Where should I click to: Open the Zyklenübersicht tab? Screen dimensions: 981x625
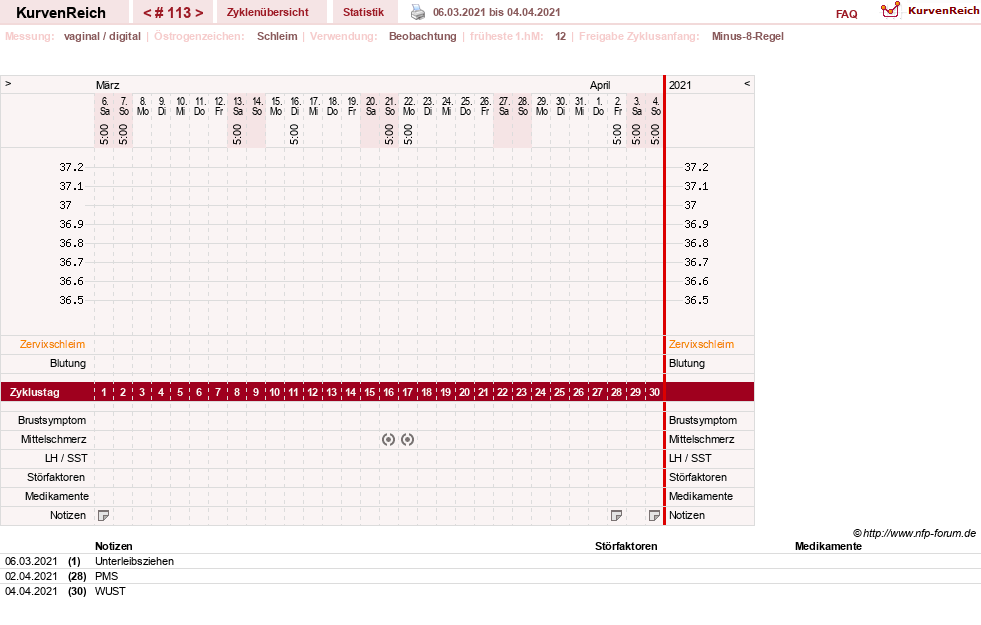tap(268, 12)
